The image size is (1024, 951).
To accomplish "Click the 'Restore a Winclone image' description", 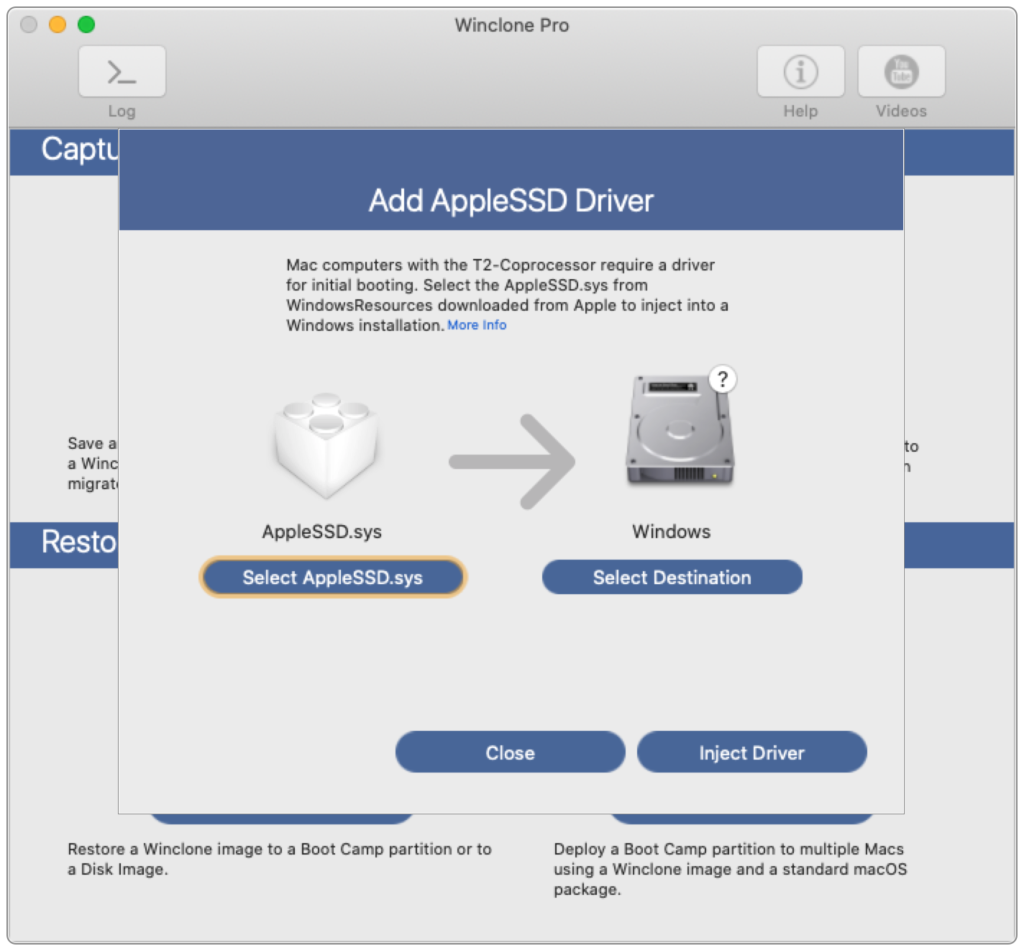I will [280, 859].
